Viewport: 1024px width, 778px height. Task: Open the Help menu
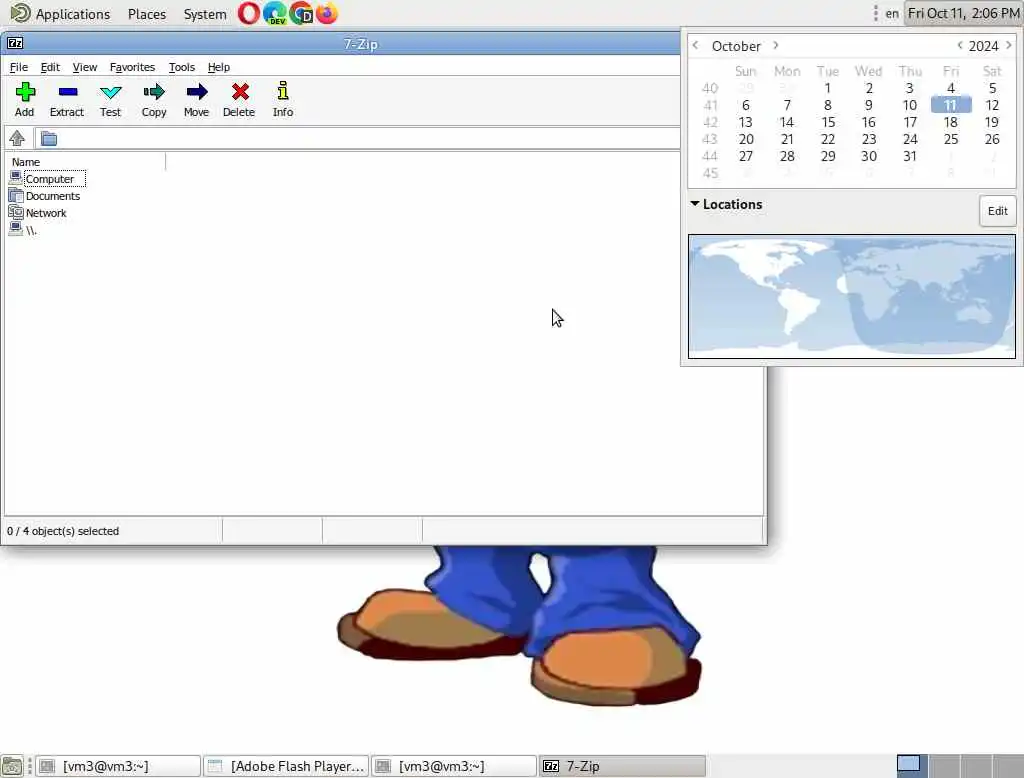(219, 67)
